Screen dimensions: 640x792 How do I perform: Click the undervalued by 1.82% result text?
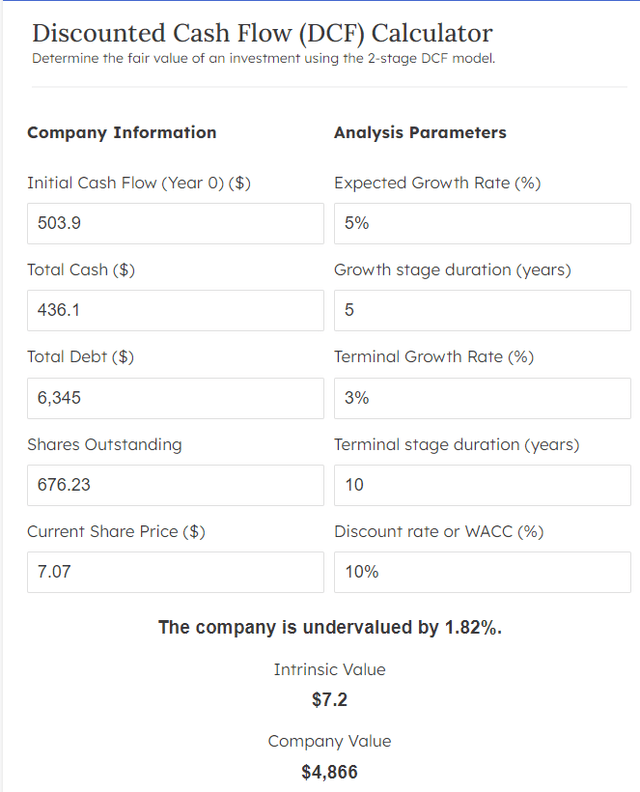(x=329, y=628)
